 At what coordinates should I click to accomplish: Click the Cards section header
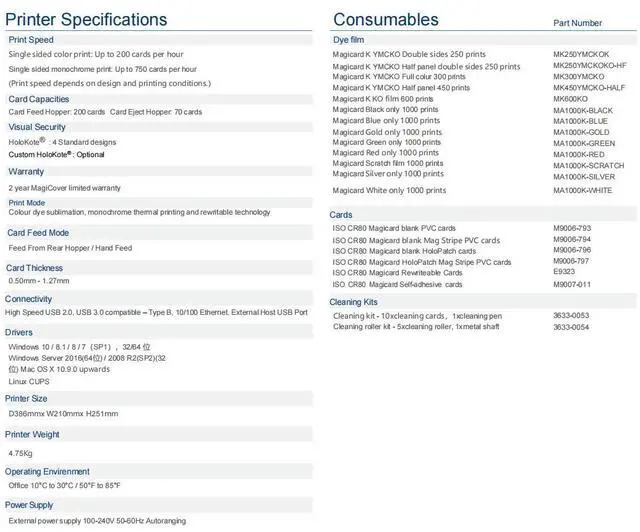[341, 215]
